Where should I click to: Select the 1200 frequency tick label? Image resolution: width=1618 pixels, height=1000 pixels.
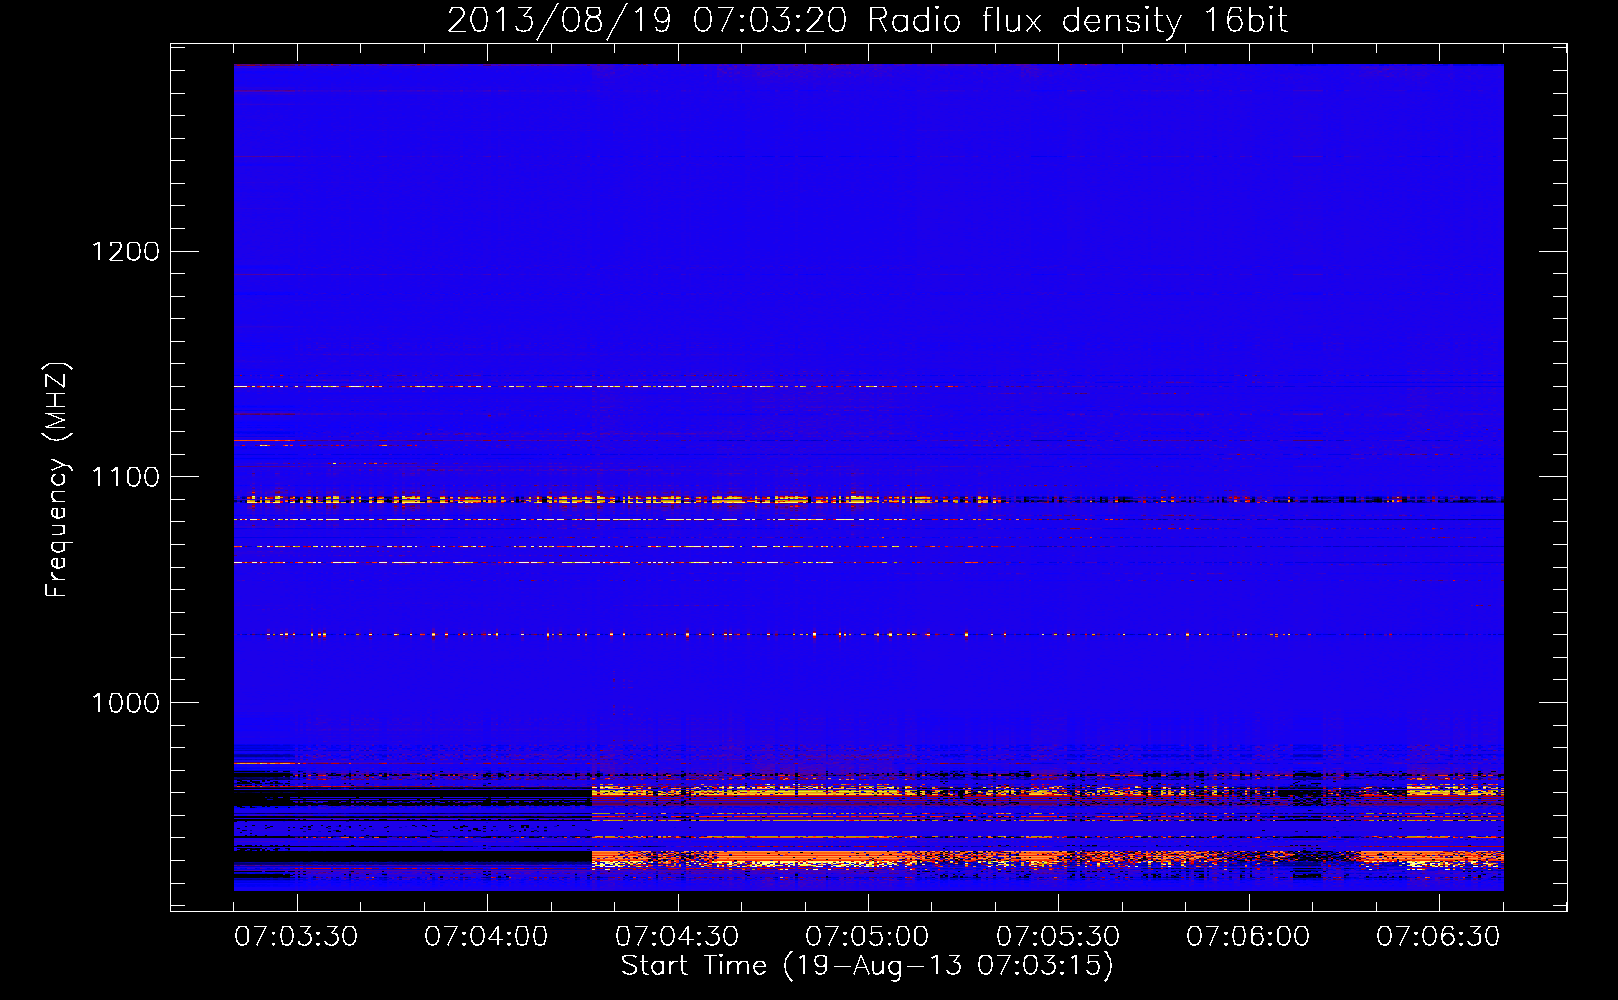[126, 251]
